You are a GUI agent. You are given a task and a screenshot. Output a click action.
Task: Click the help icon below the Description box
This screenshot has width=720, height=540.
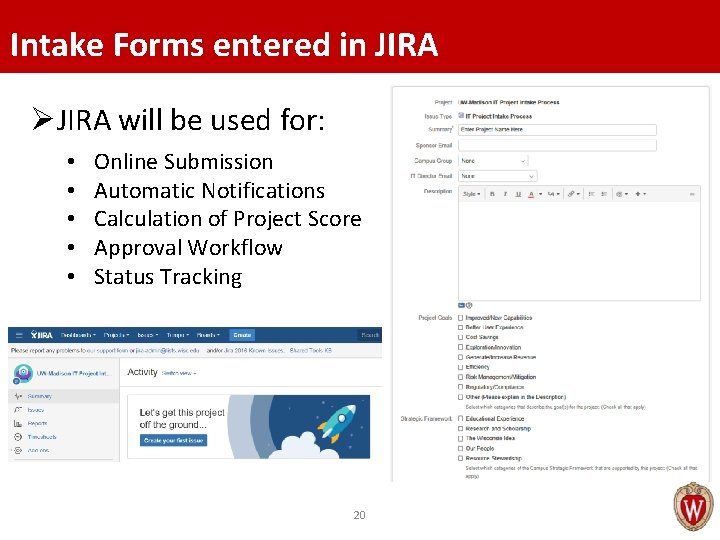tap(469, 305)
